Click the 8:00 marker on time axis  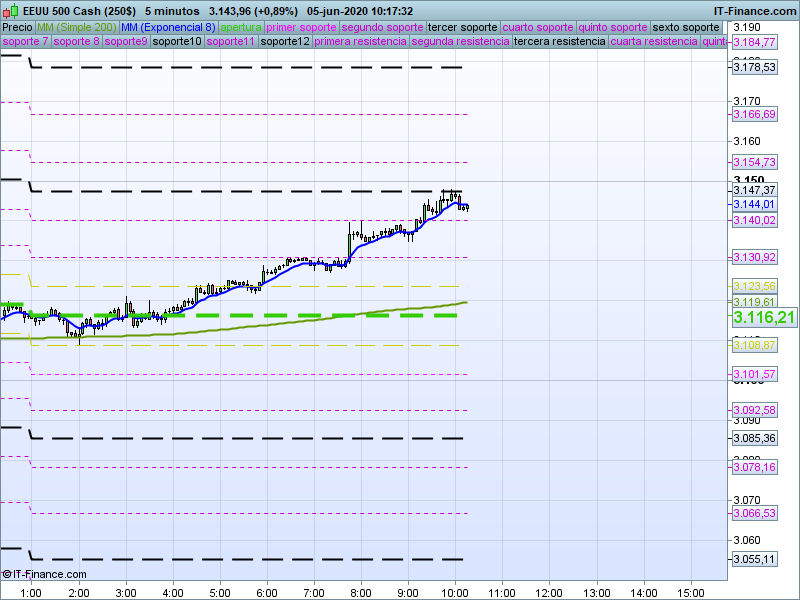click(x=361, y=593)
